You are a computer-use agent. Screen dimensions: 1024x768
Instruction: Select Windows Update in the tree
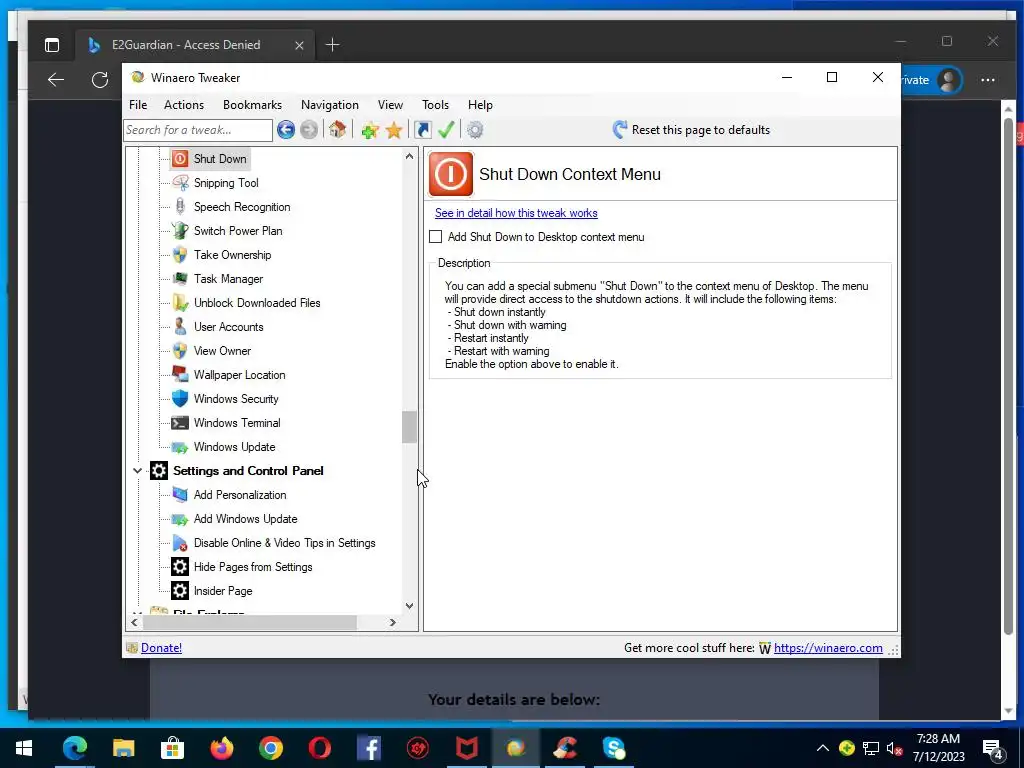(234, 447)
